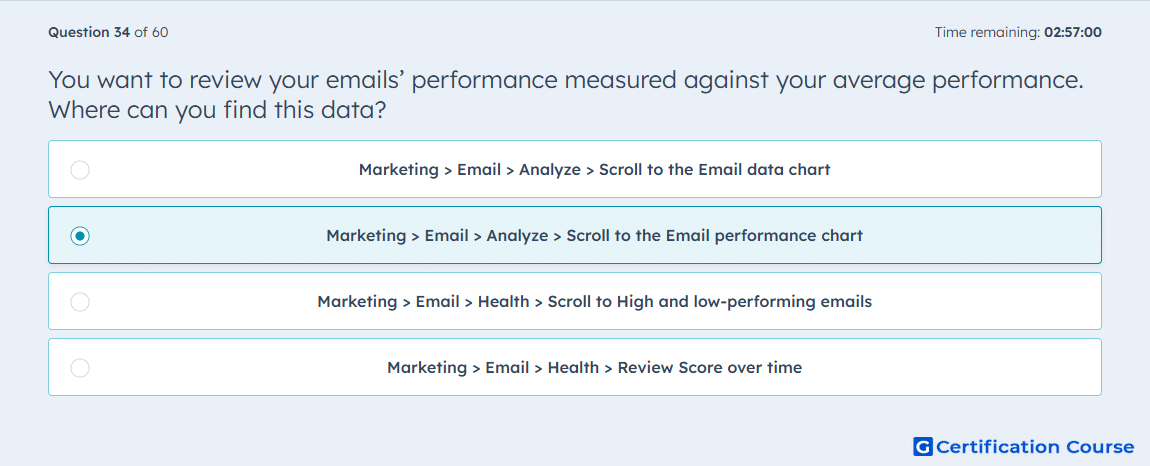Click the '02:57:00' timer value
1150x466 pixels.
1073,32
